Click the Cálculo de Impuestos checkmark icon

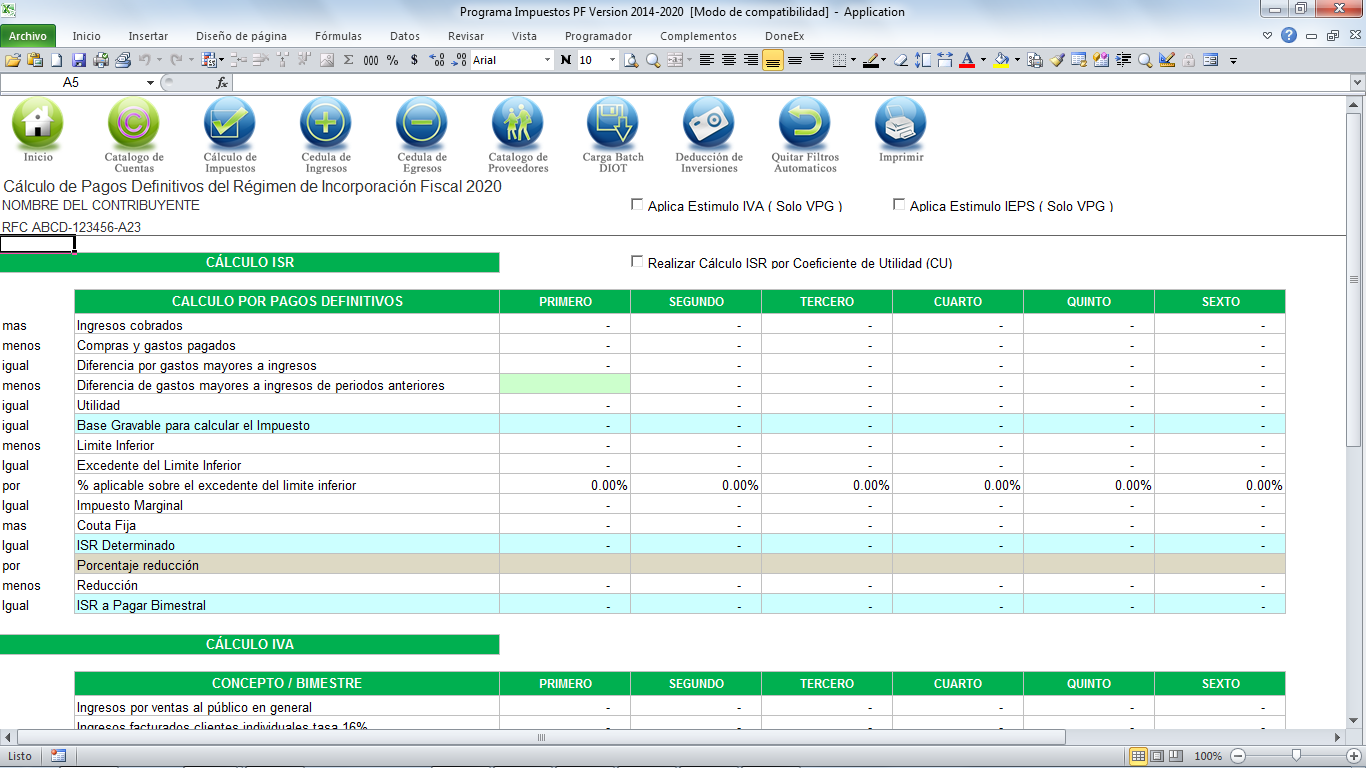[230, 124]
